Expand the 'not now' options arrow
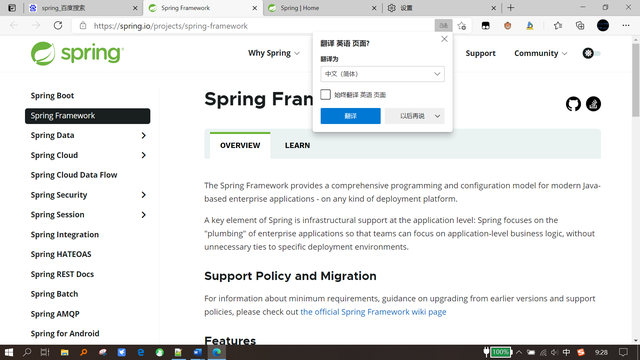This screenshot has height=360, width=640. 438,116
